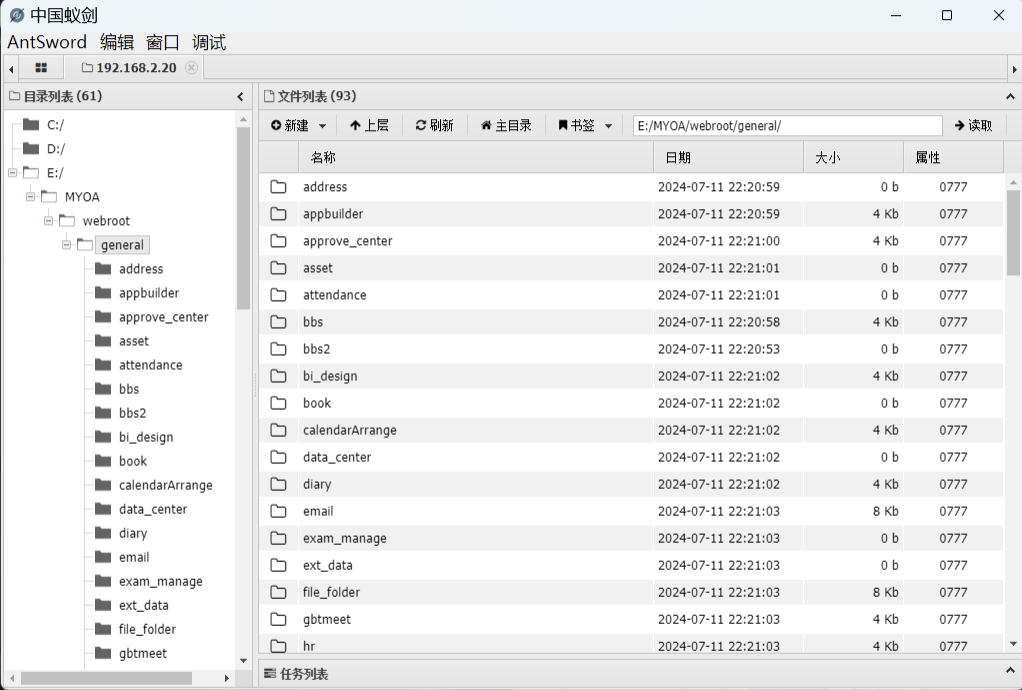Click the file list vertical scrollbar
1022x690 pixels.
point(1013,233)
